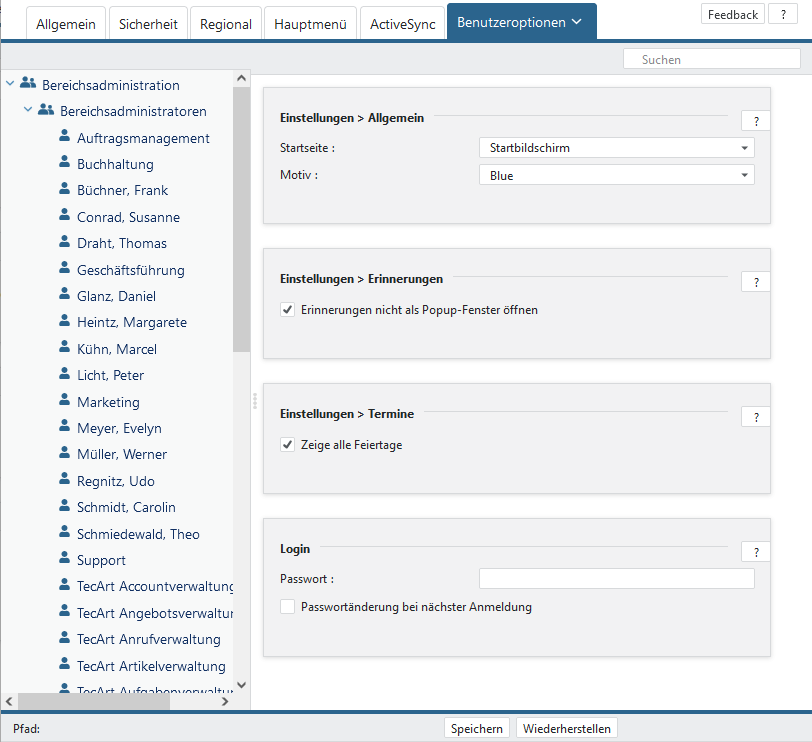The image size is (812, 742).
Task: Click the user icon next to Marketing
Action: [x=64, y=402]
